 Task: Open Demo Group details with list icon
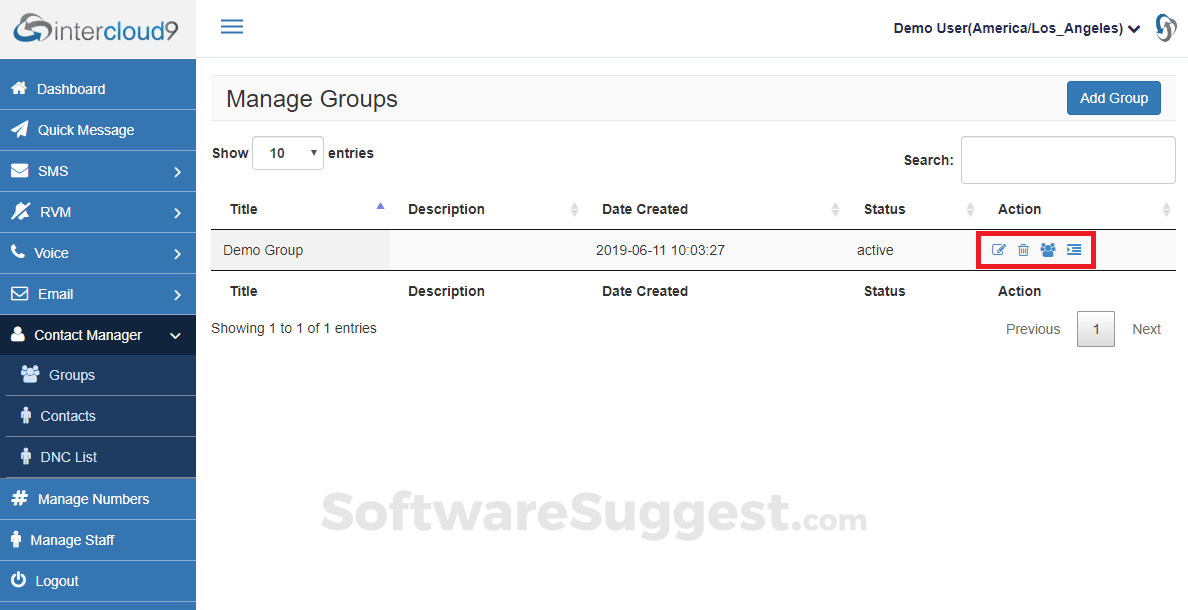coord(1073,249)
